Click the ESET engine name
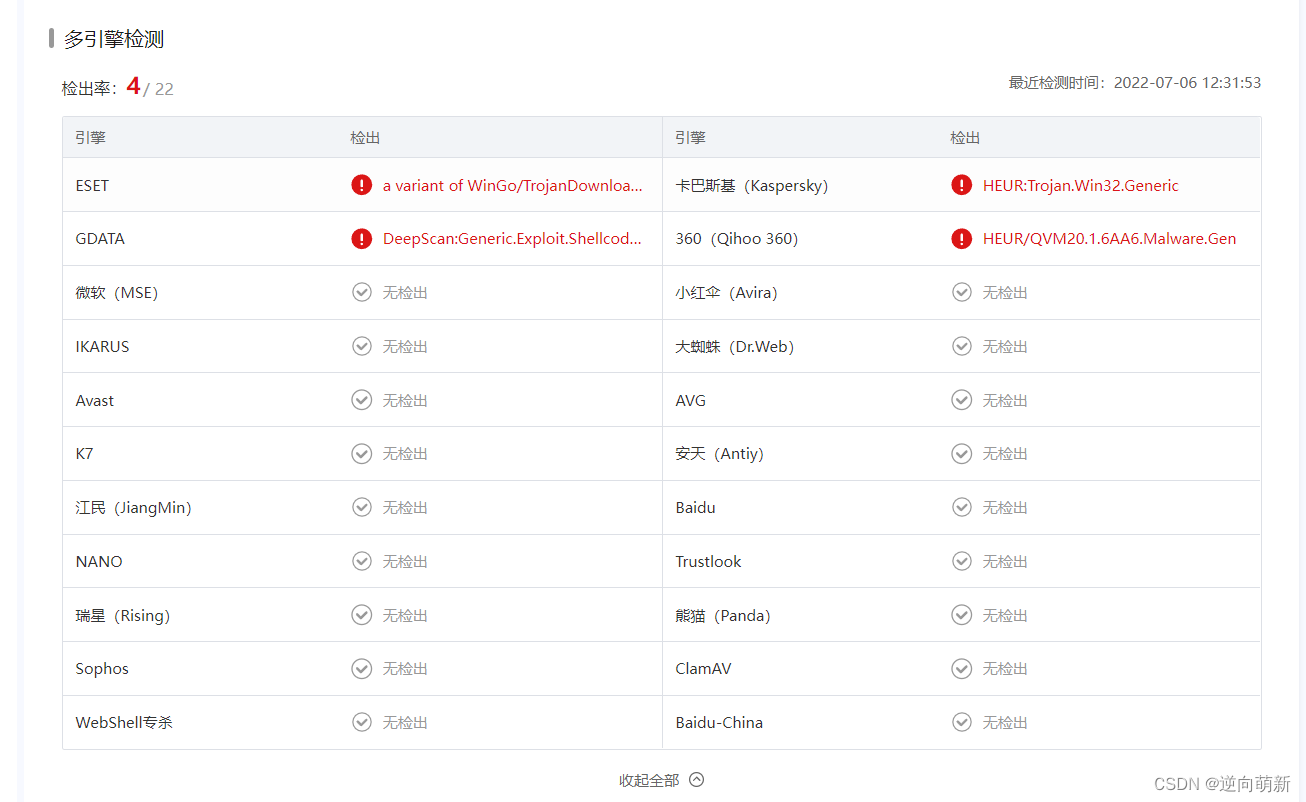 tap(93, 185)
